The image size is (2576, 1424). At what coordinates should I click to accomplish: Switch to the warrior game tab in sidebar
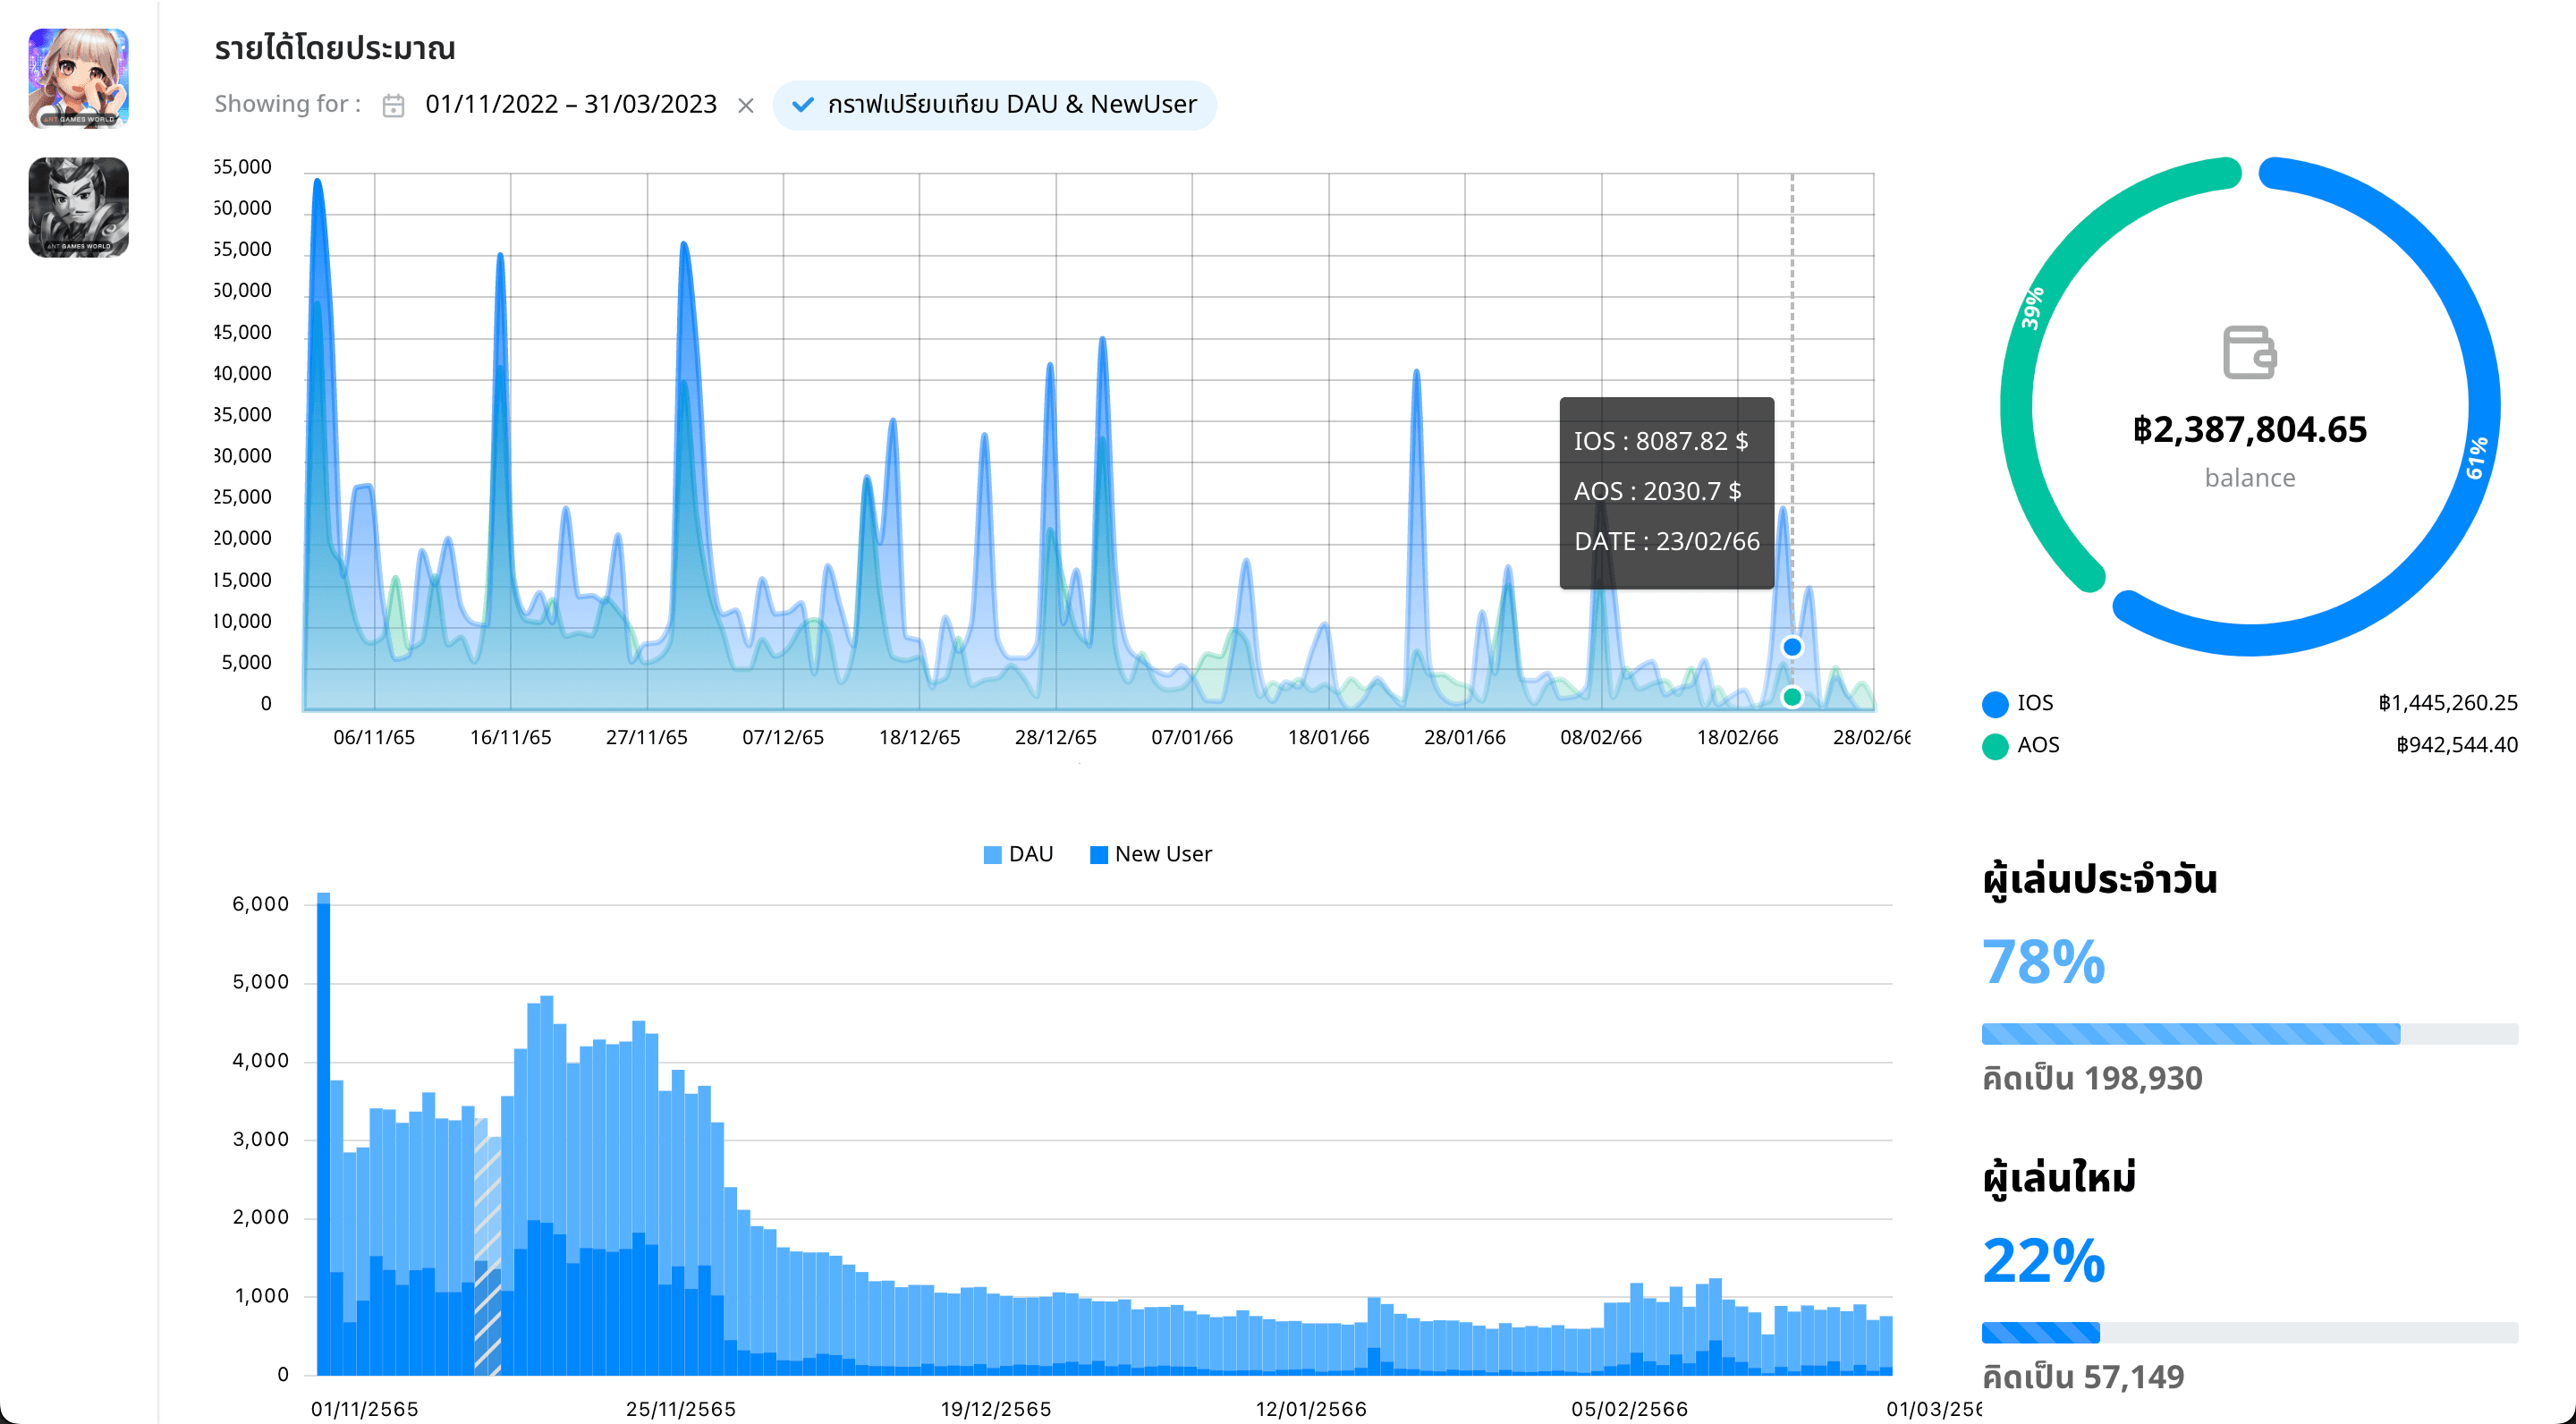[78, 207]
